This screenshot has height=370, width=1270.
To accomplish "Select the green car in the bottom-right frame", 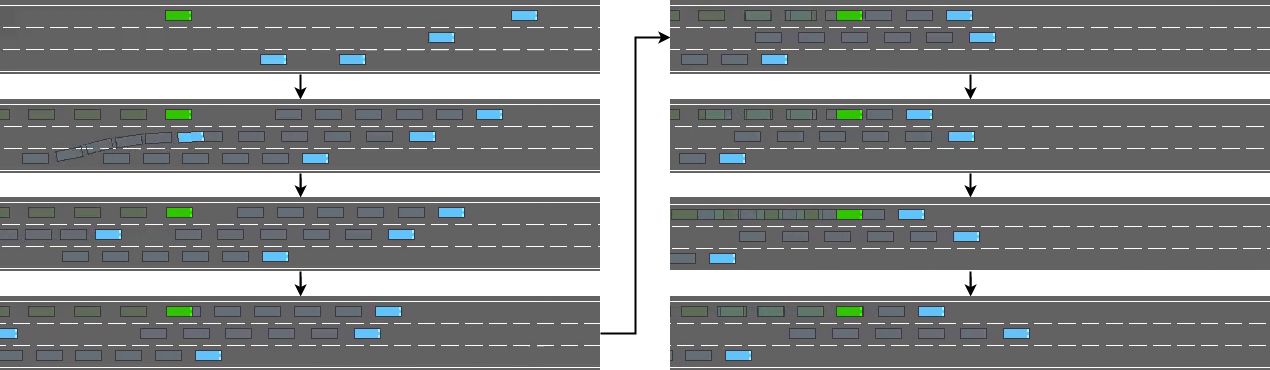I will [849, 312].
